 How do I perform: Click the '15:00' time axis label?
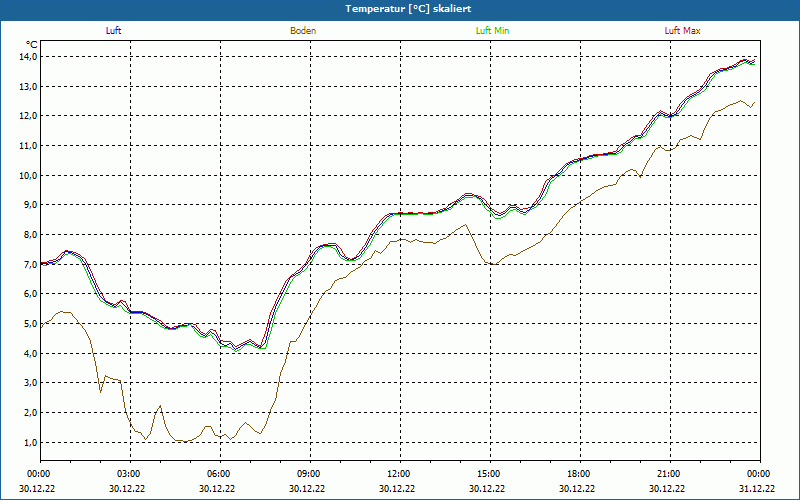tap(489, 474)
